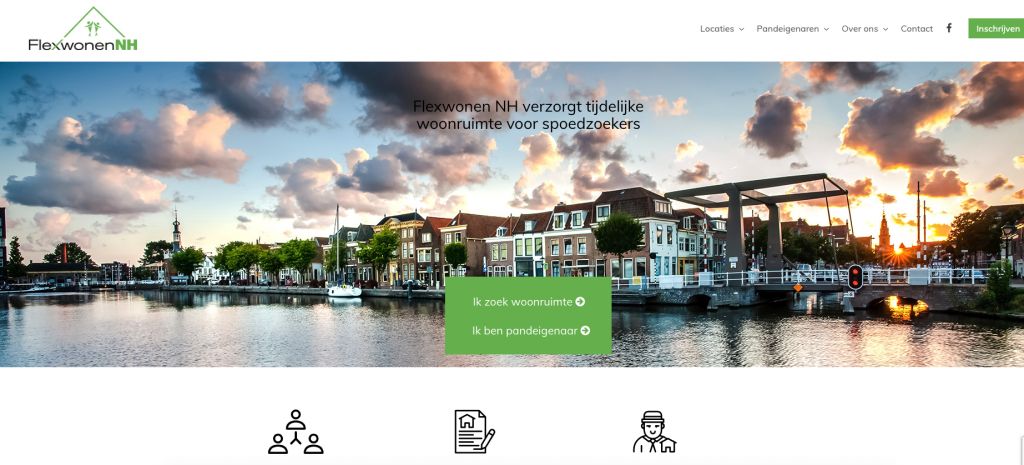Click the hero headline about tijdelijke woonruimte
This screenshot has width=1024, height=465.
(x=528, y=115)
